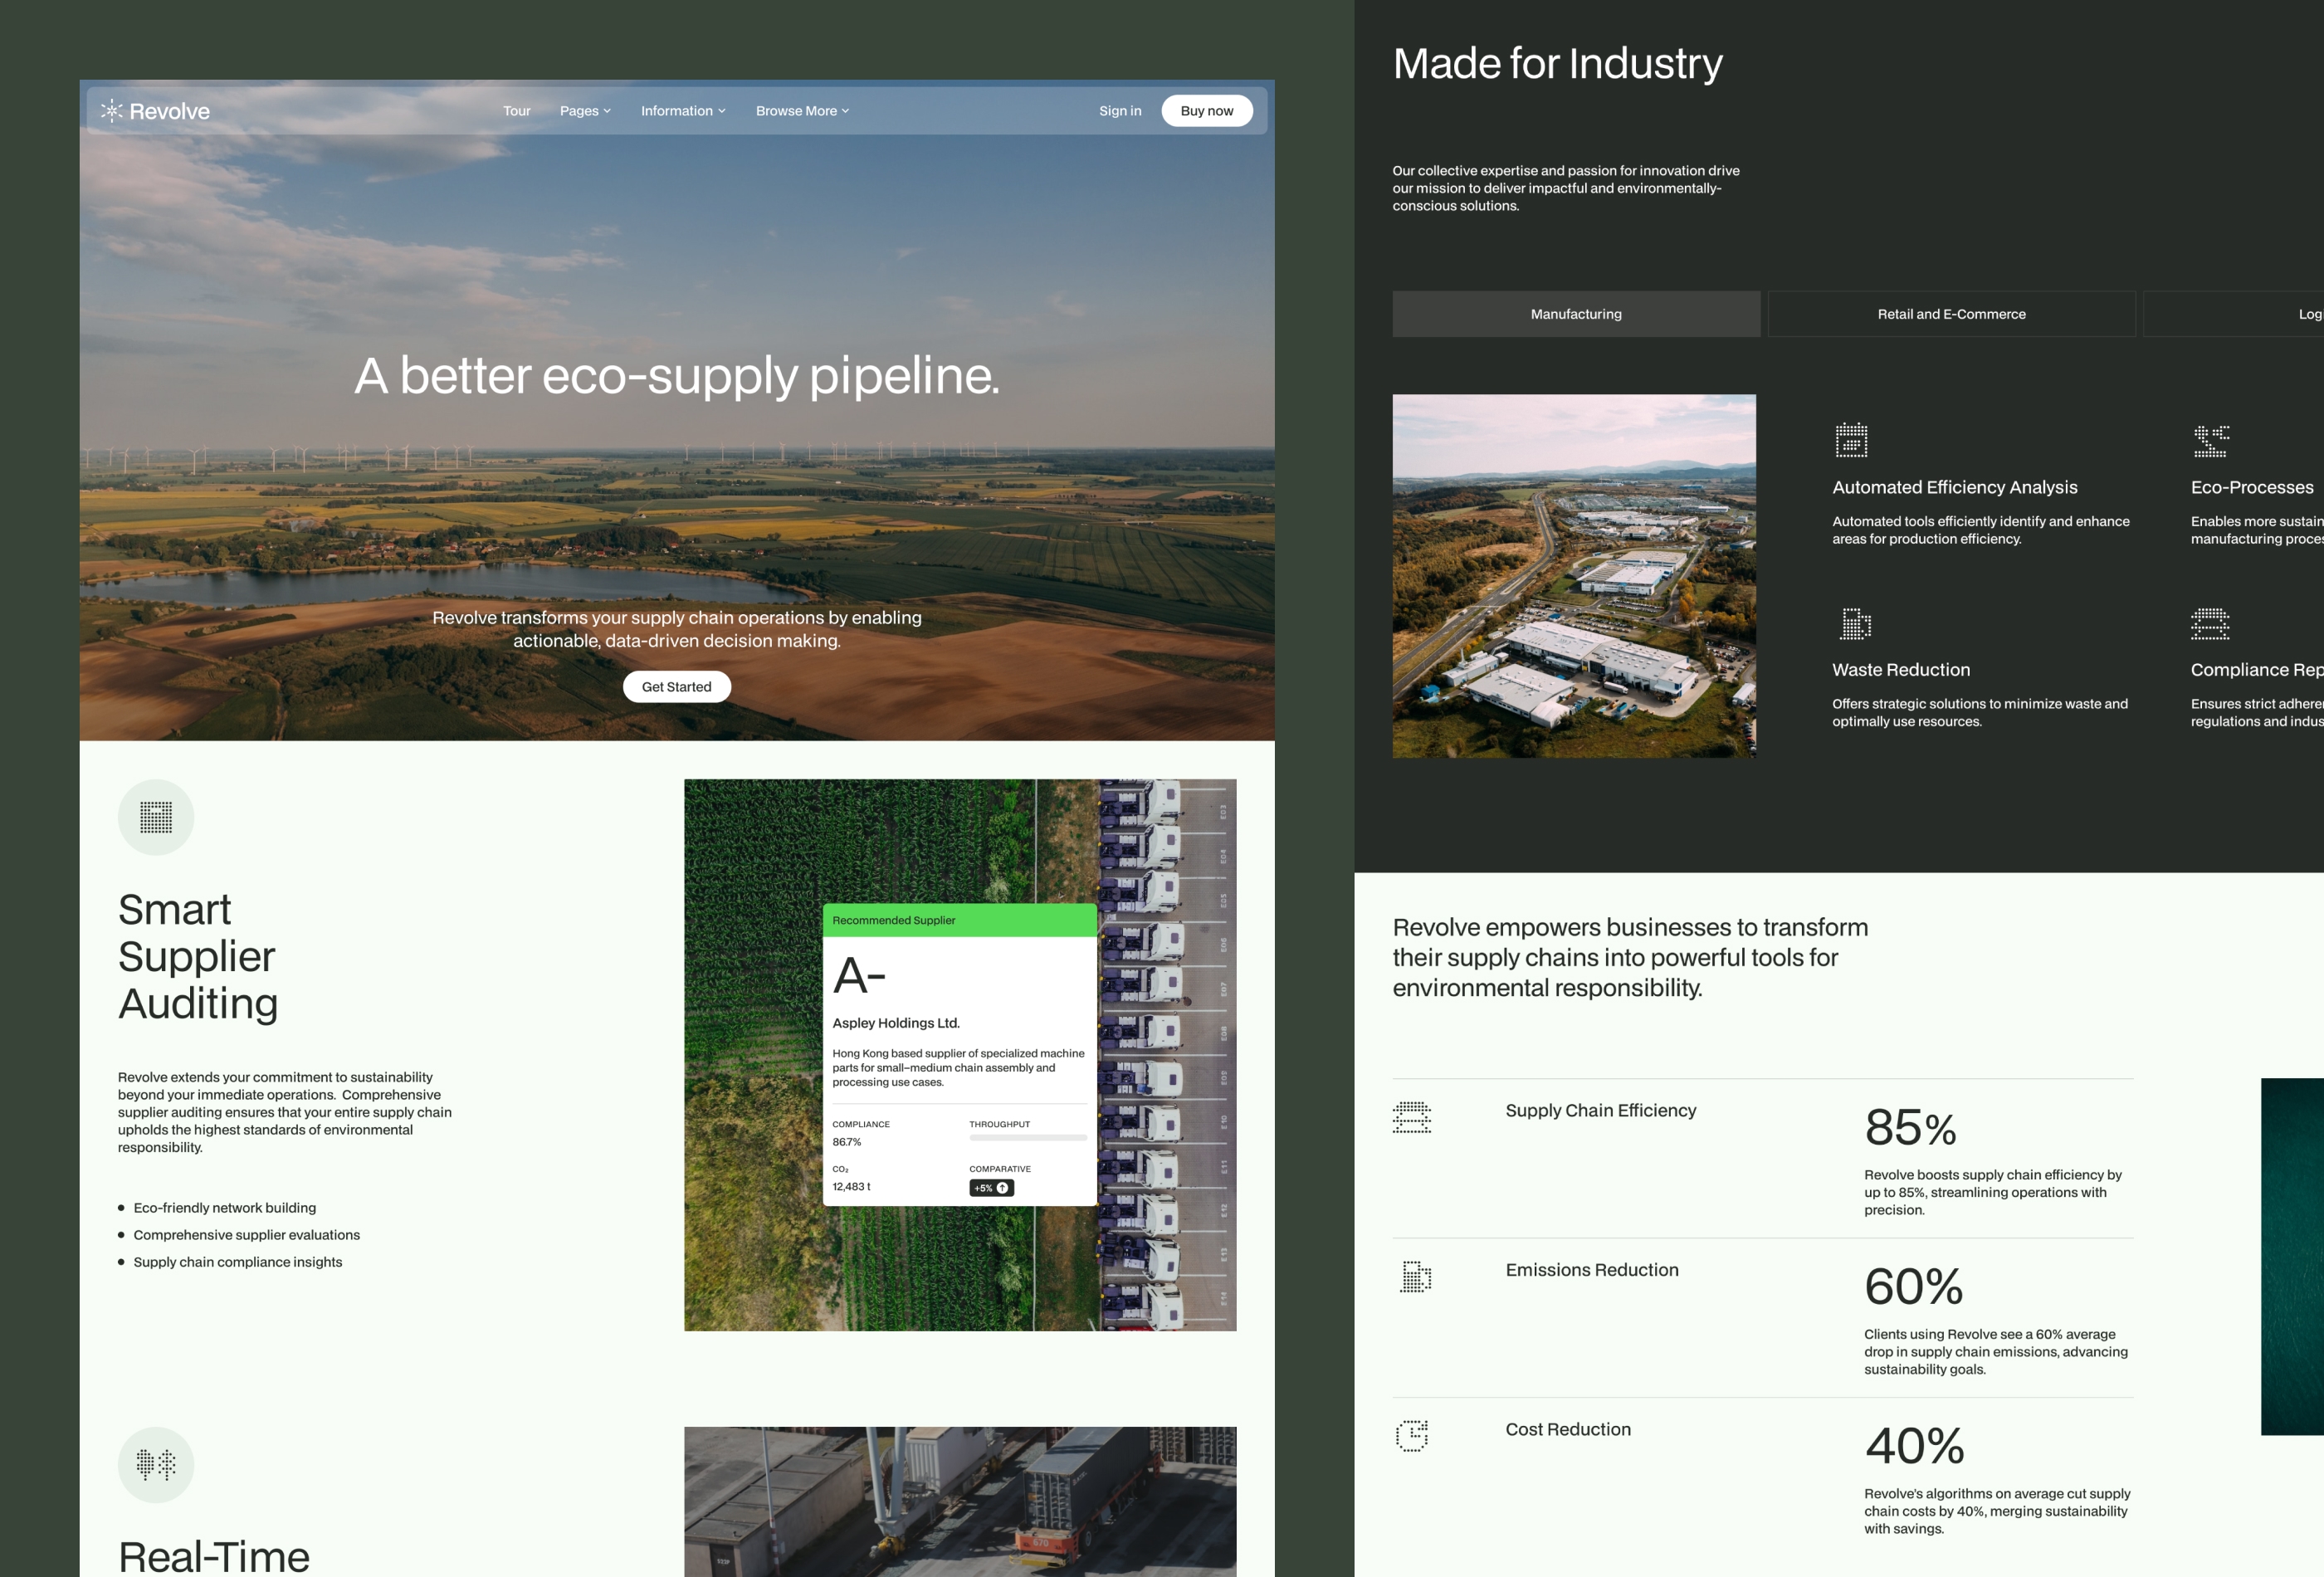Click the Revolve logo icon in navbar
This screenshot has width=2324, height=1577.
(112, 111)
